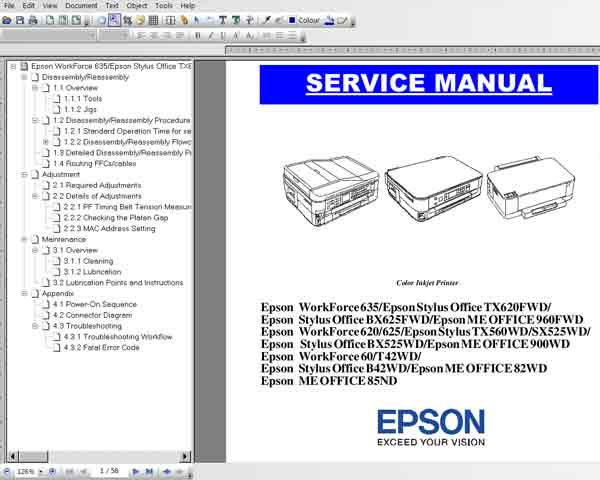Click the bookmarks scrollbar left arrow

(x=13, y=456)
